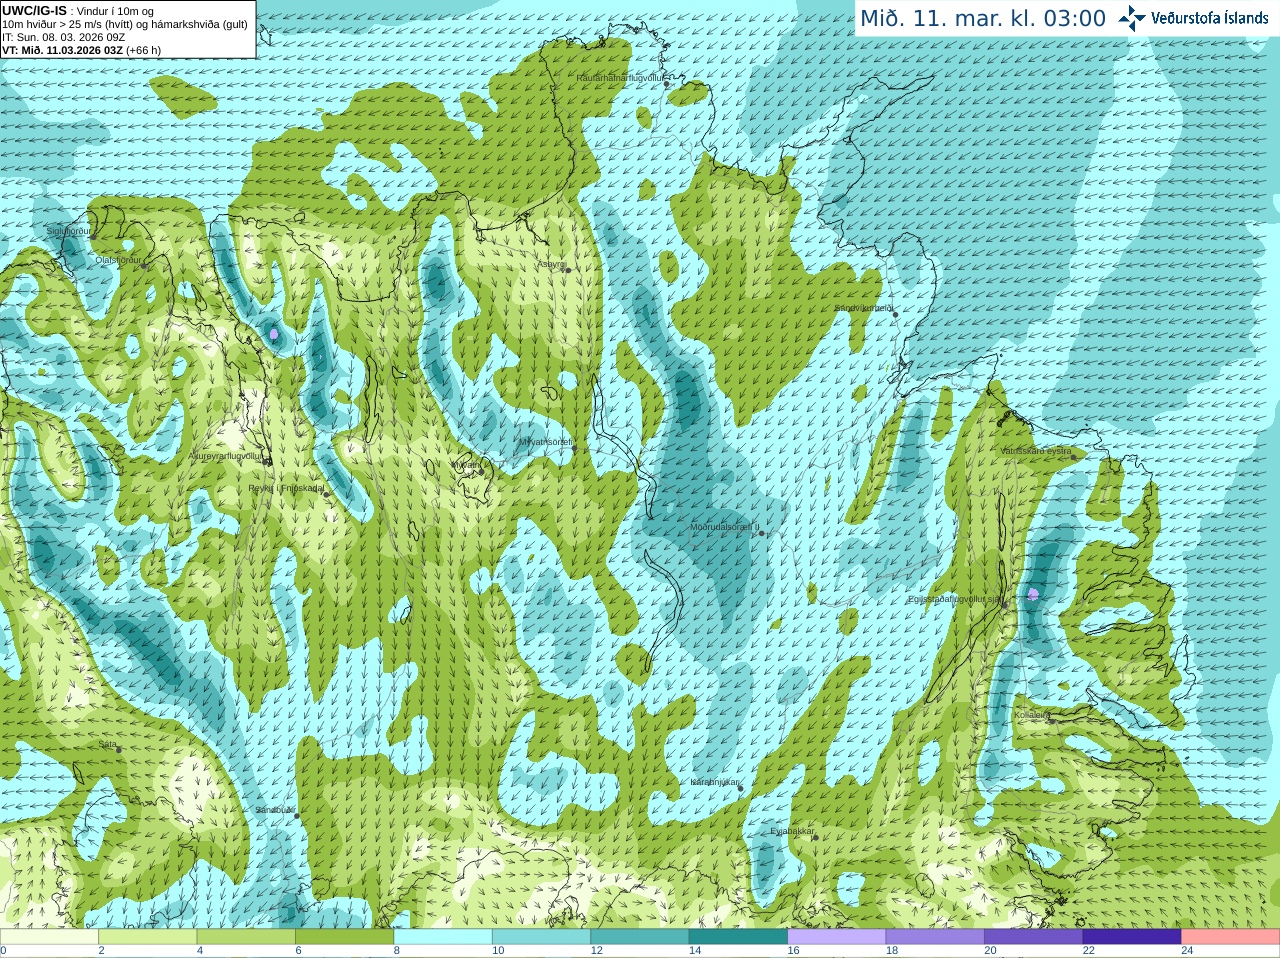Select the 2–4 m/s legend color
This screenshot has width=1280, height=958.
click(147, 937)
